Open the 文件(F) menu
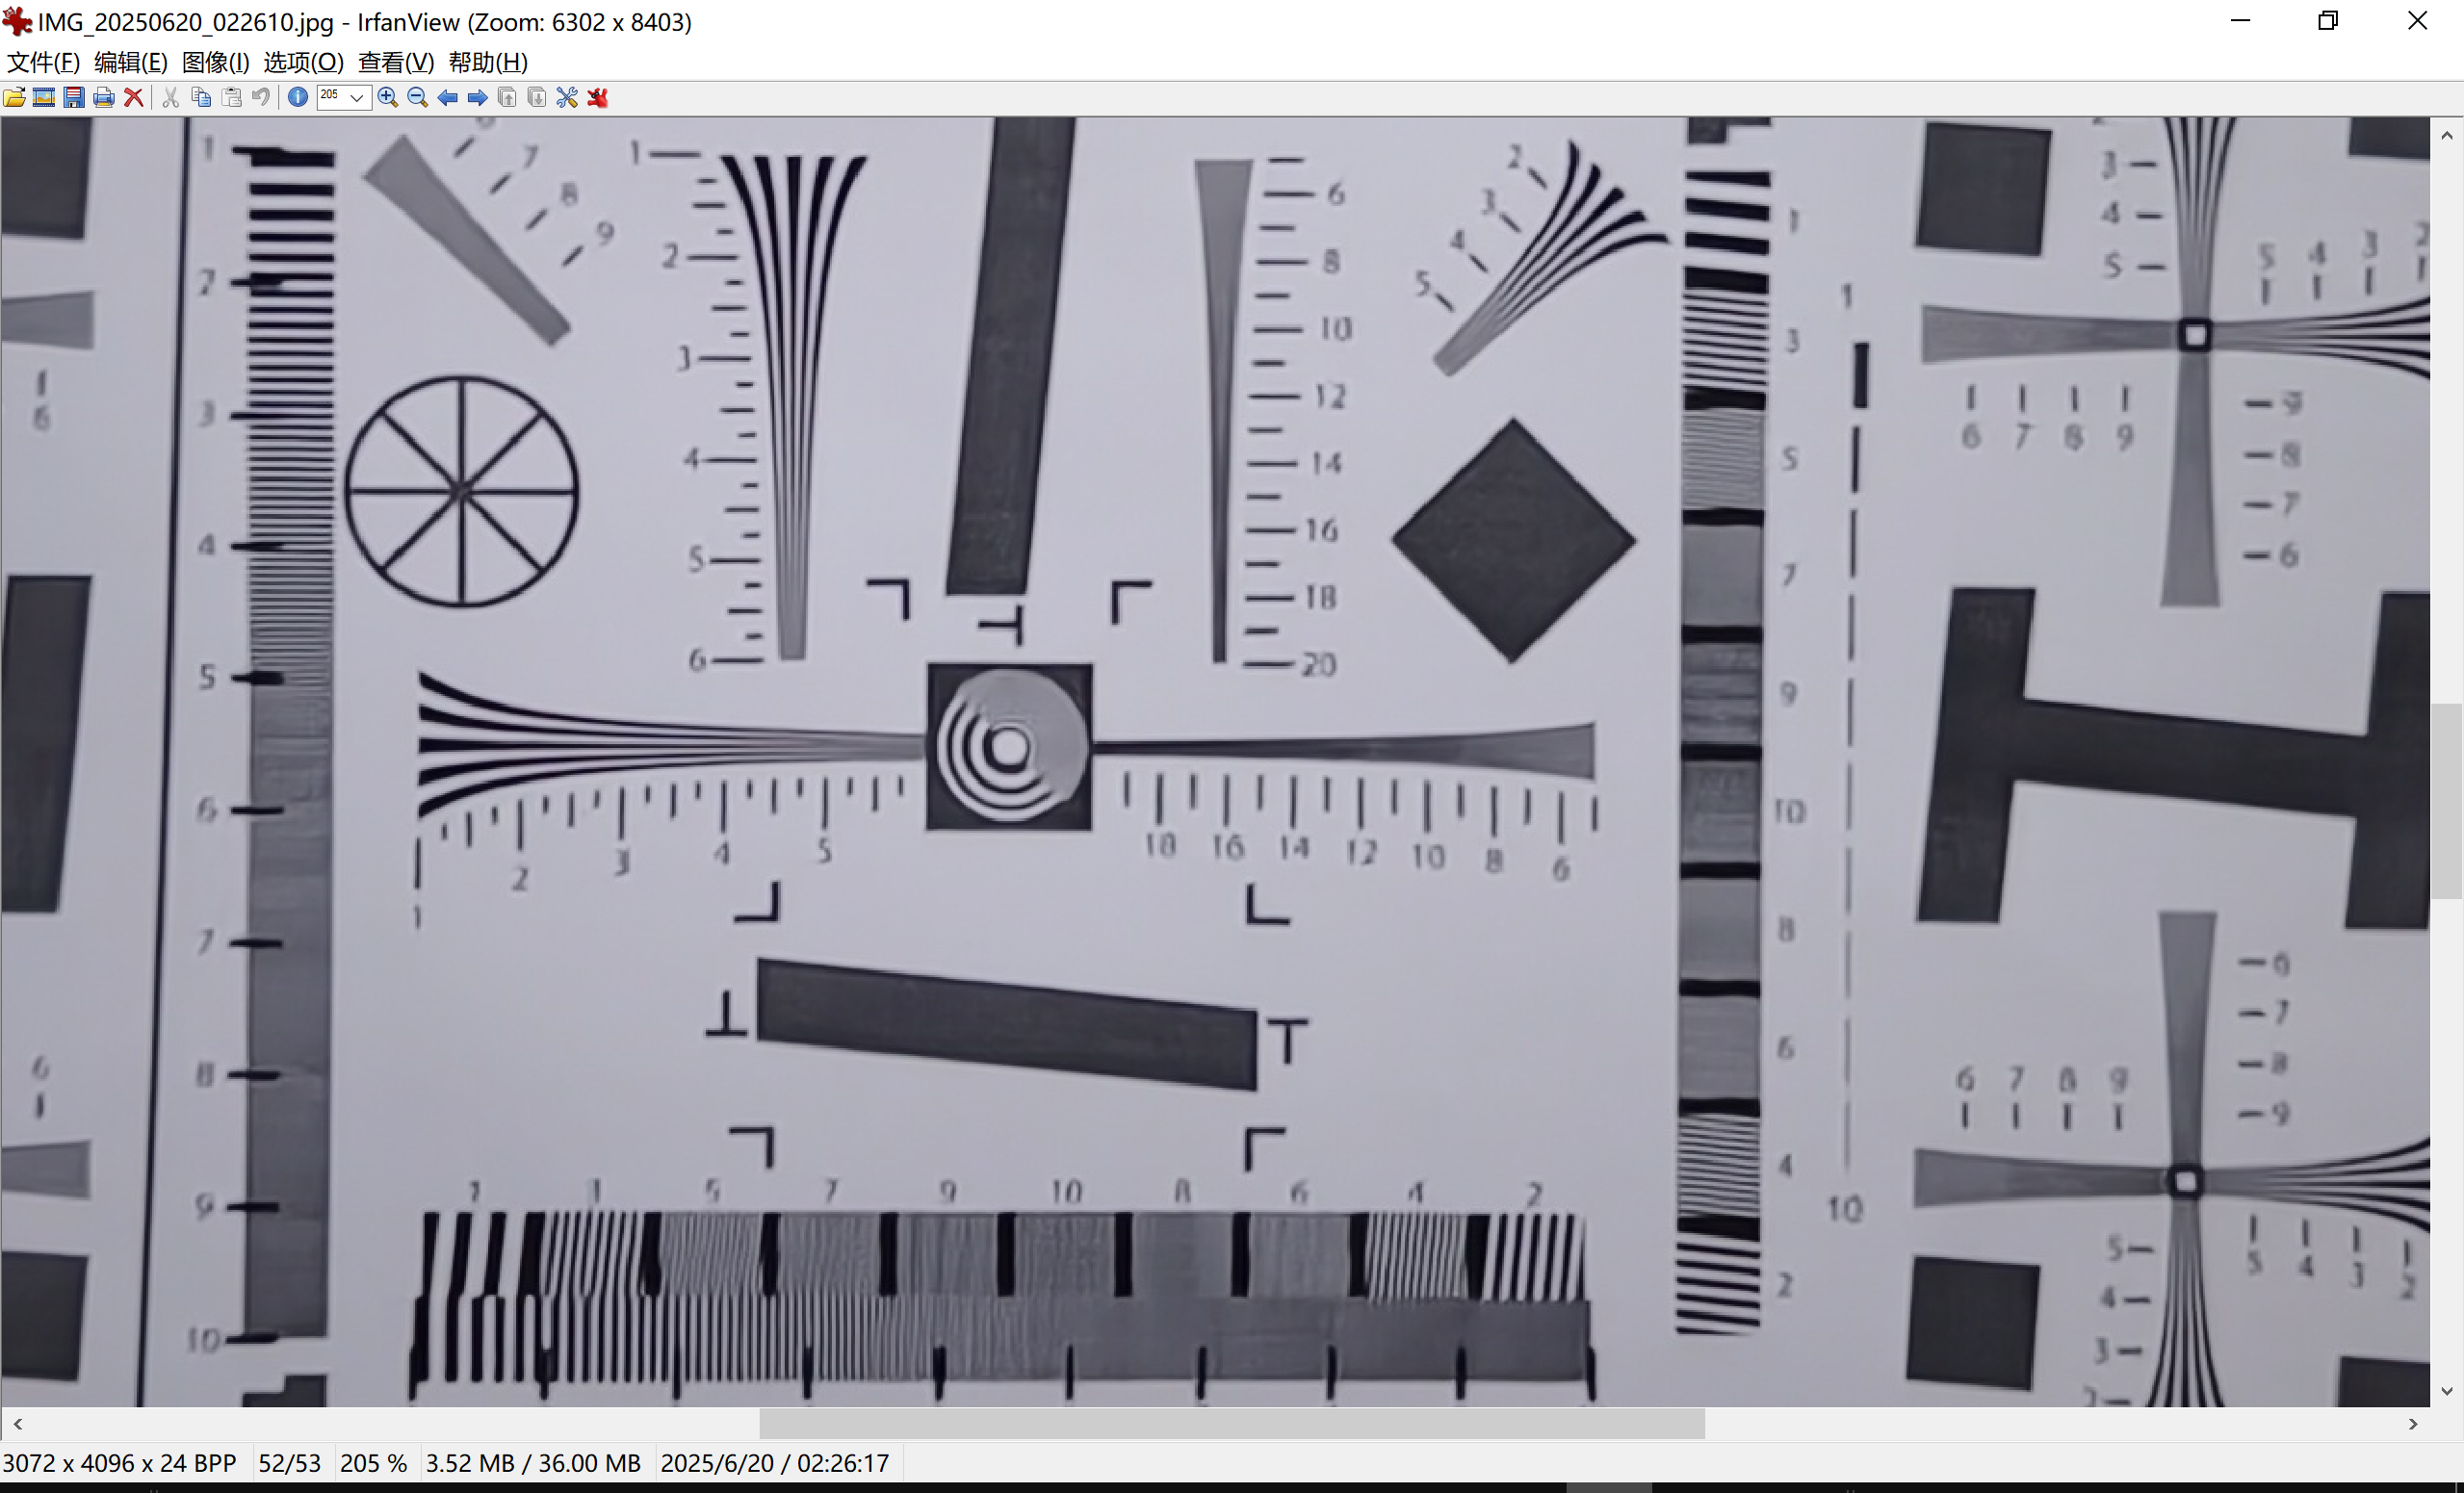The image size is (2464, 1493). [x=43, y=62]
